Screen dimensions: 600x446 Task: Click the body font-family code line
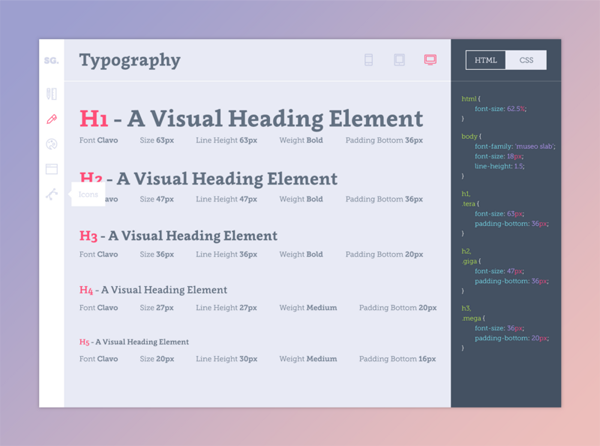tap(515, 146)
